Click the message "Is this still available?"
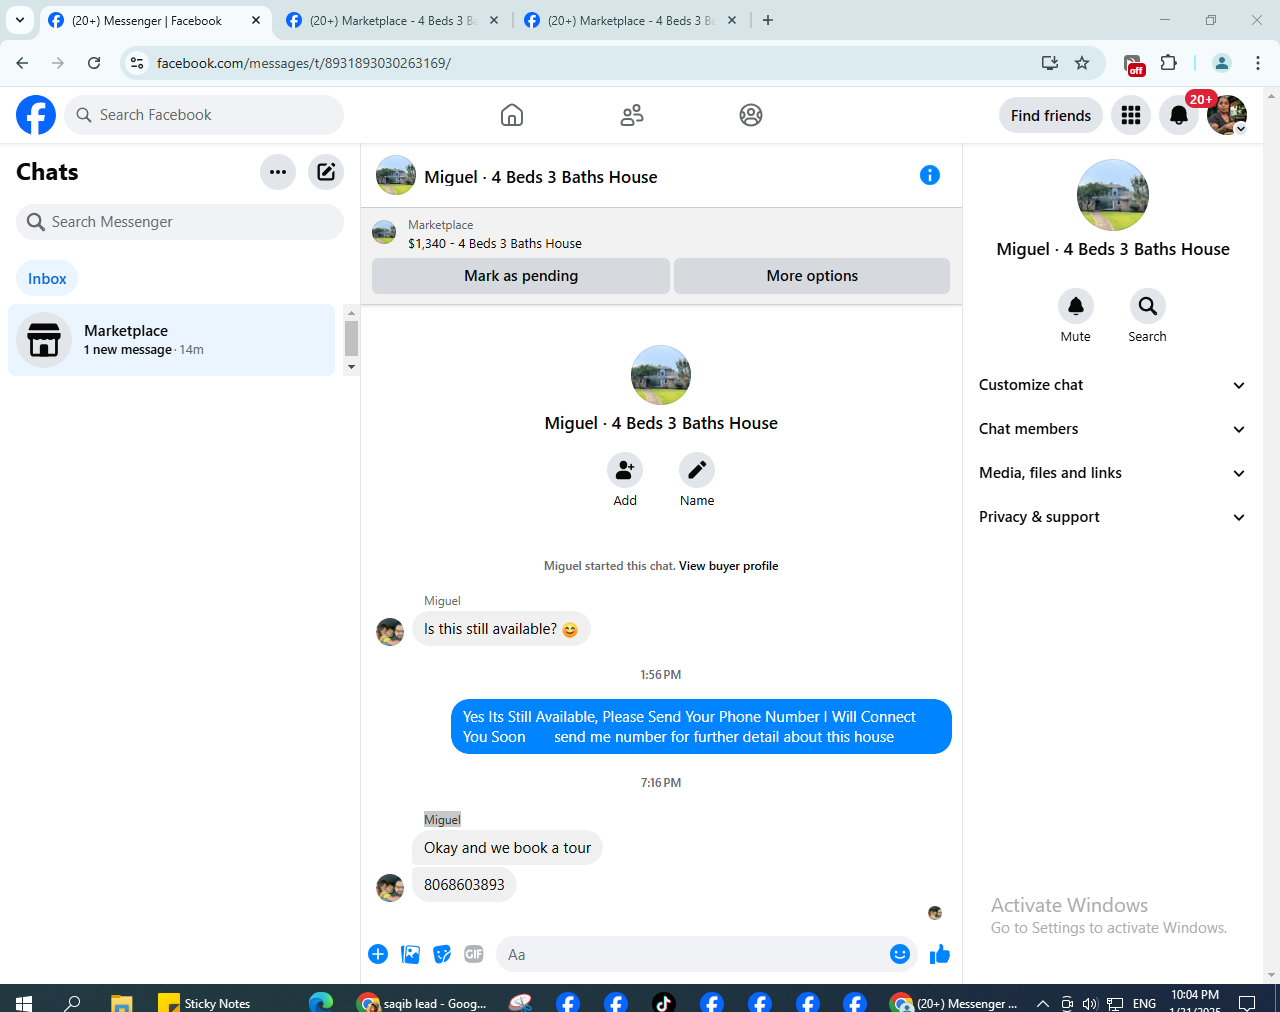The height and width of the screenshot is (1012, 1280). coord(501,629)
